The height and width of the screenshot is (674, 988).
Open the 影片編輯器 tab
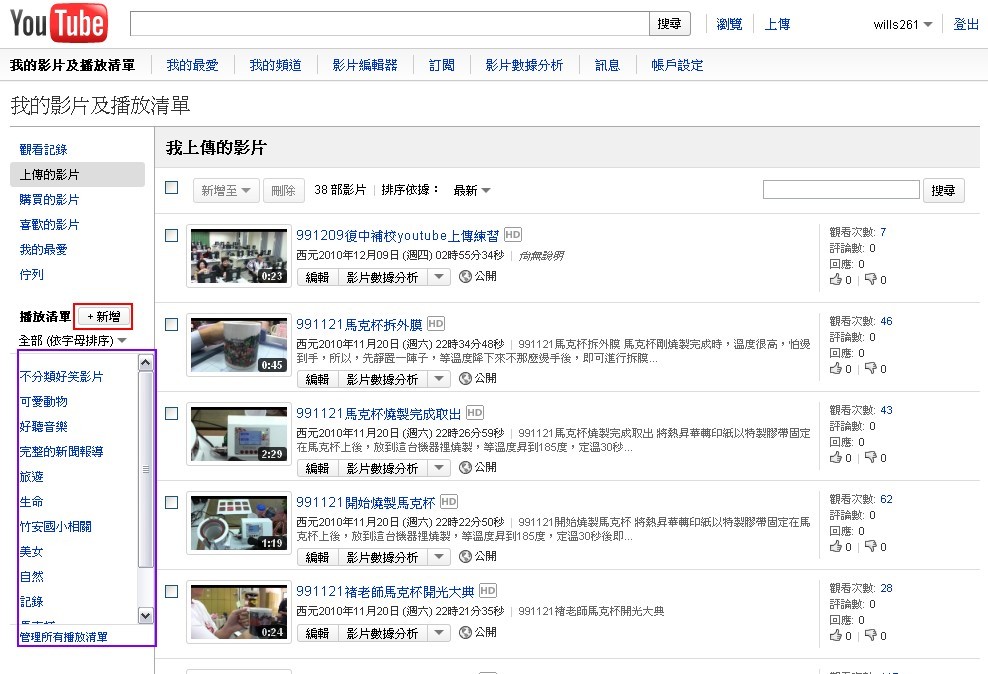[x=365, y=65]
